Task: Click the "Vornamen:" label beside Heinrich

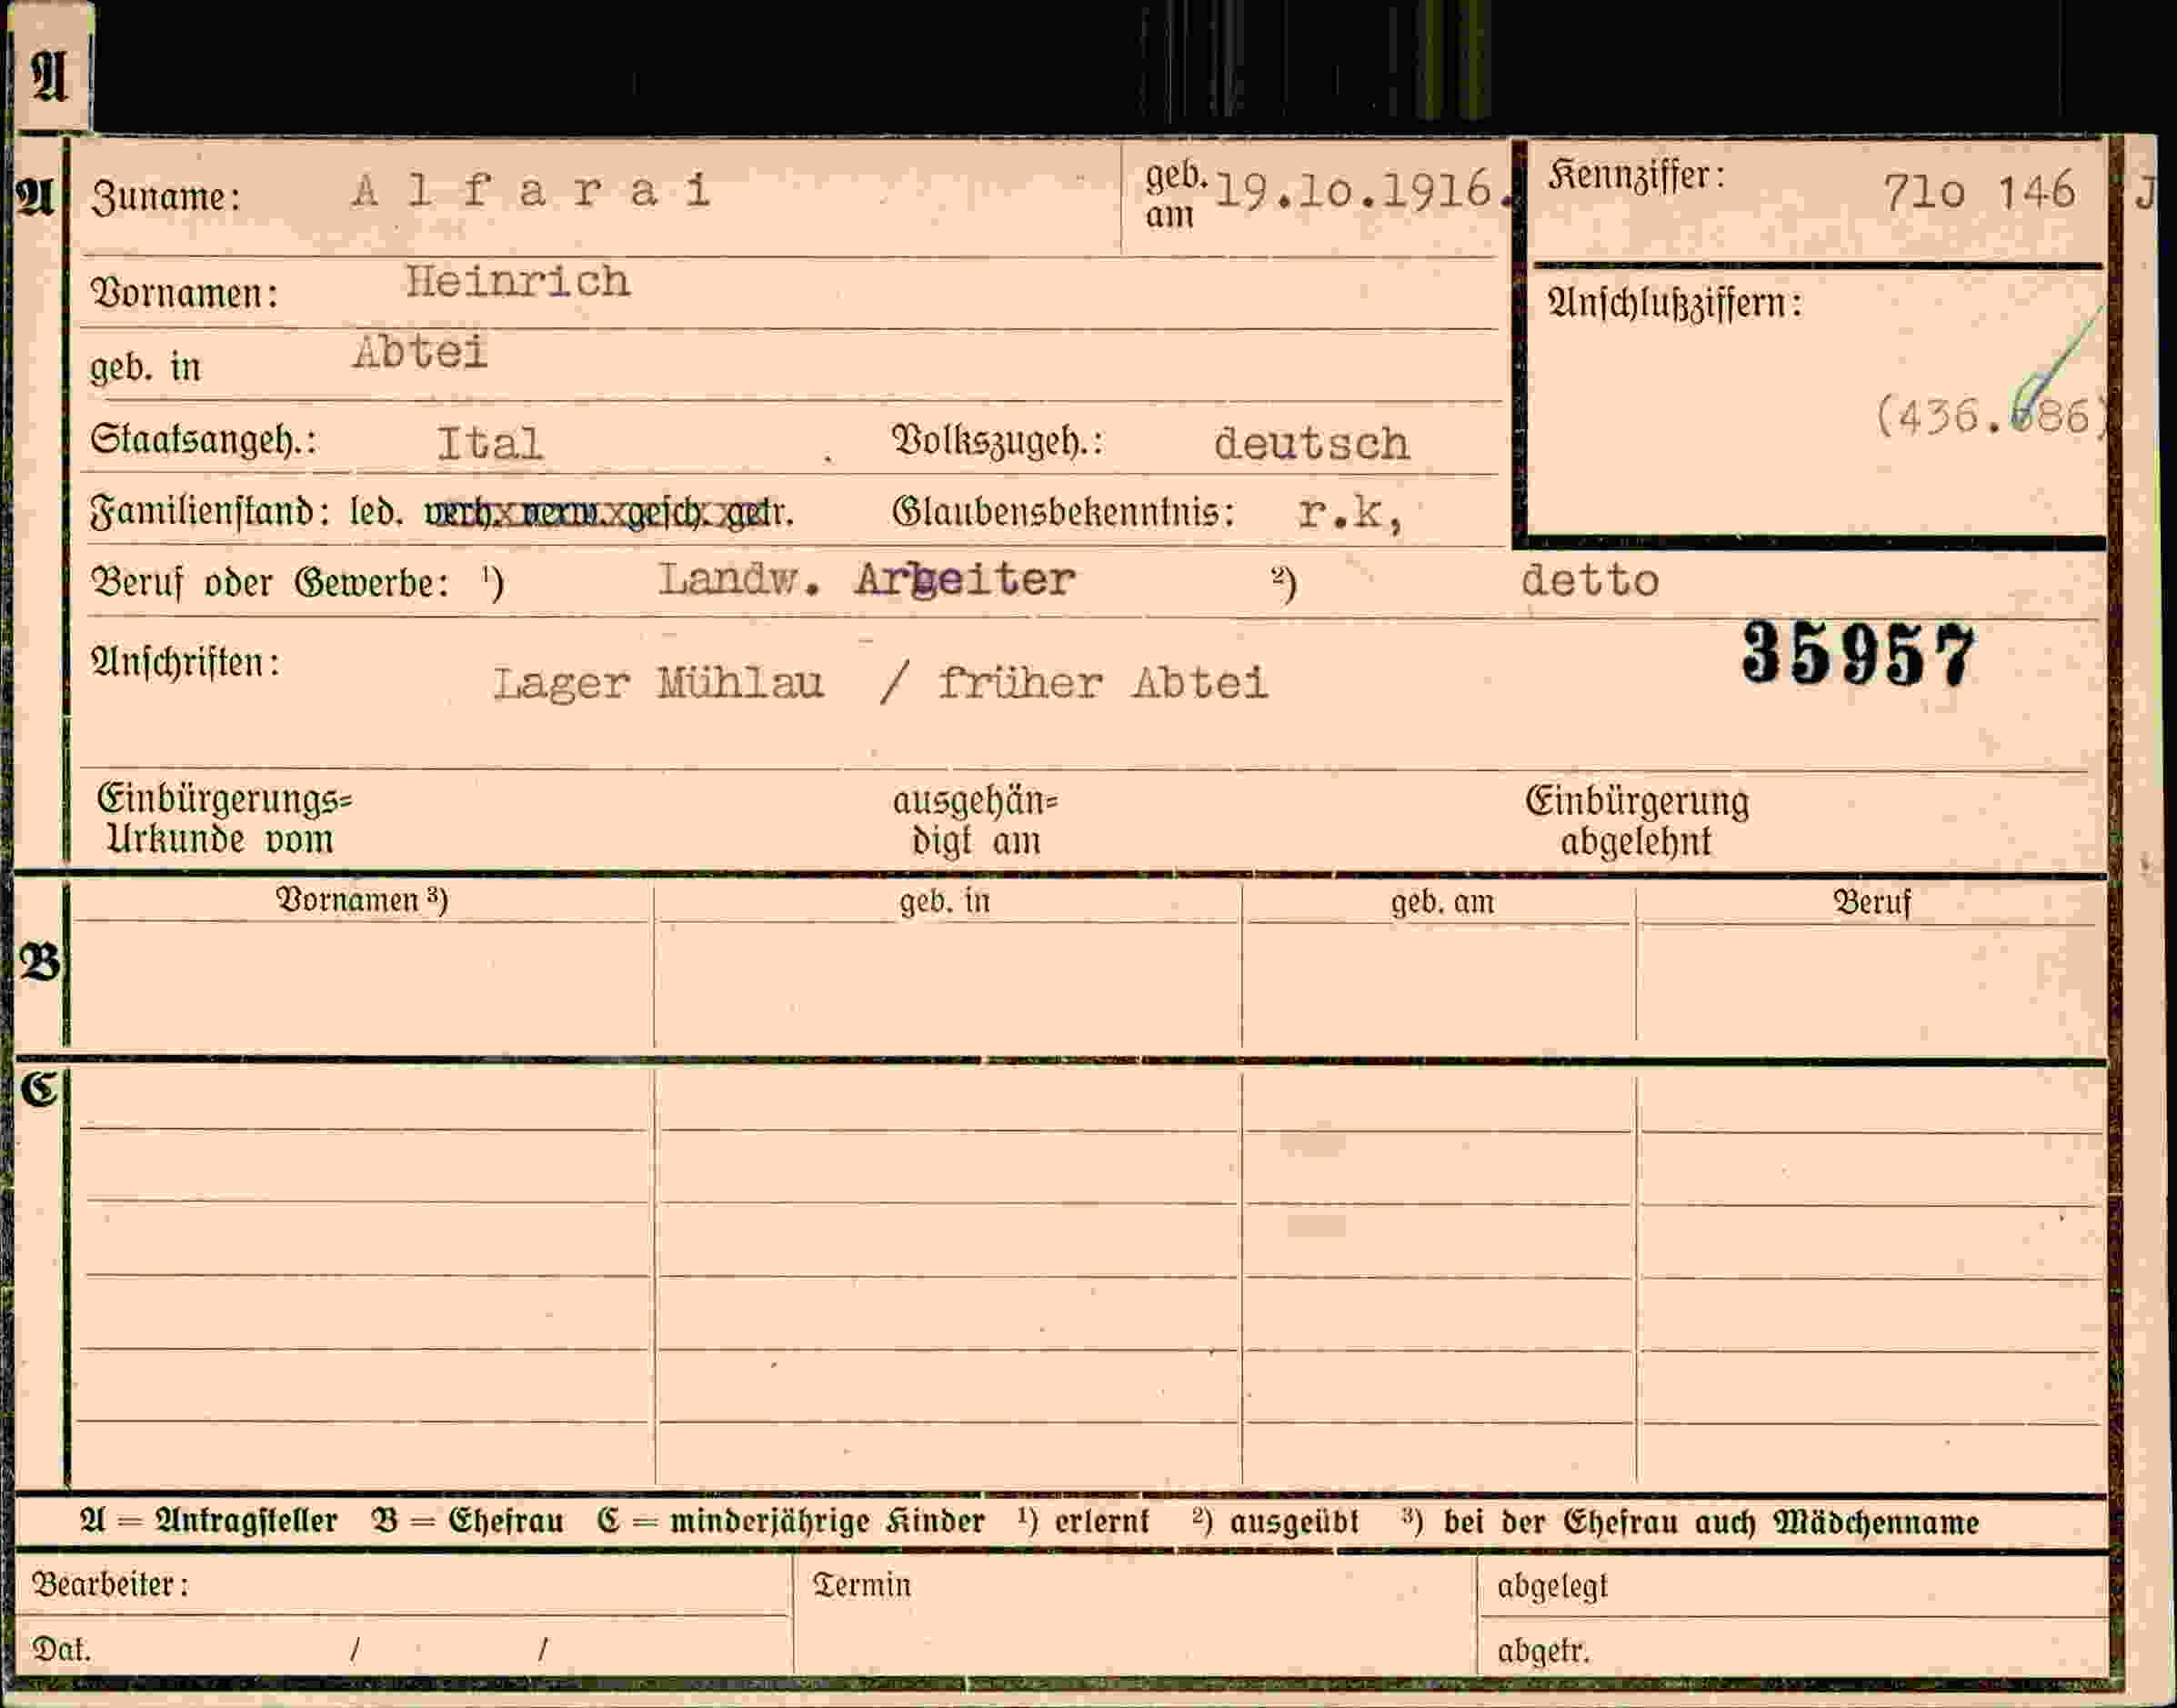Action: tap(185, 293)
